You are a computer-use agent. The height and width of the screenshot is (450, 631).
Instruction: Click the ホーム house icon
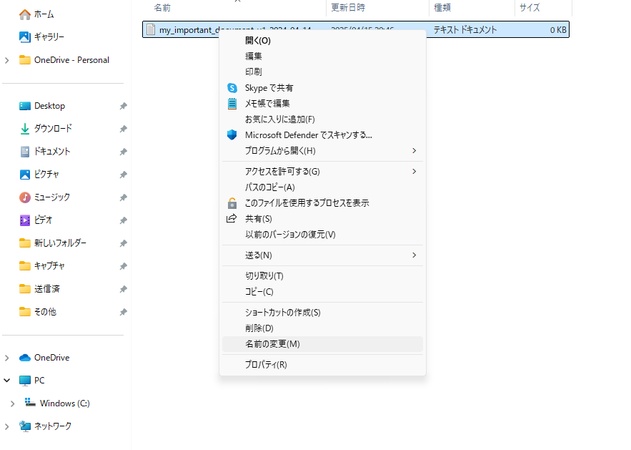(25, 14)
